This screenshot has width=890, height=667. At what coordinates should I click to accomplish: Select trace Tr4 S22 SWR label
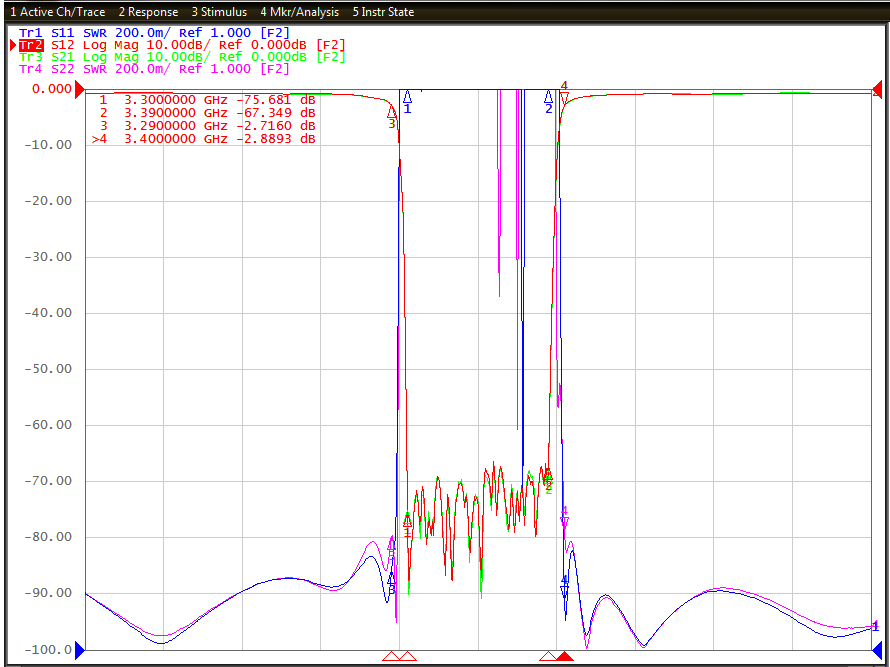pos(154,69)
